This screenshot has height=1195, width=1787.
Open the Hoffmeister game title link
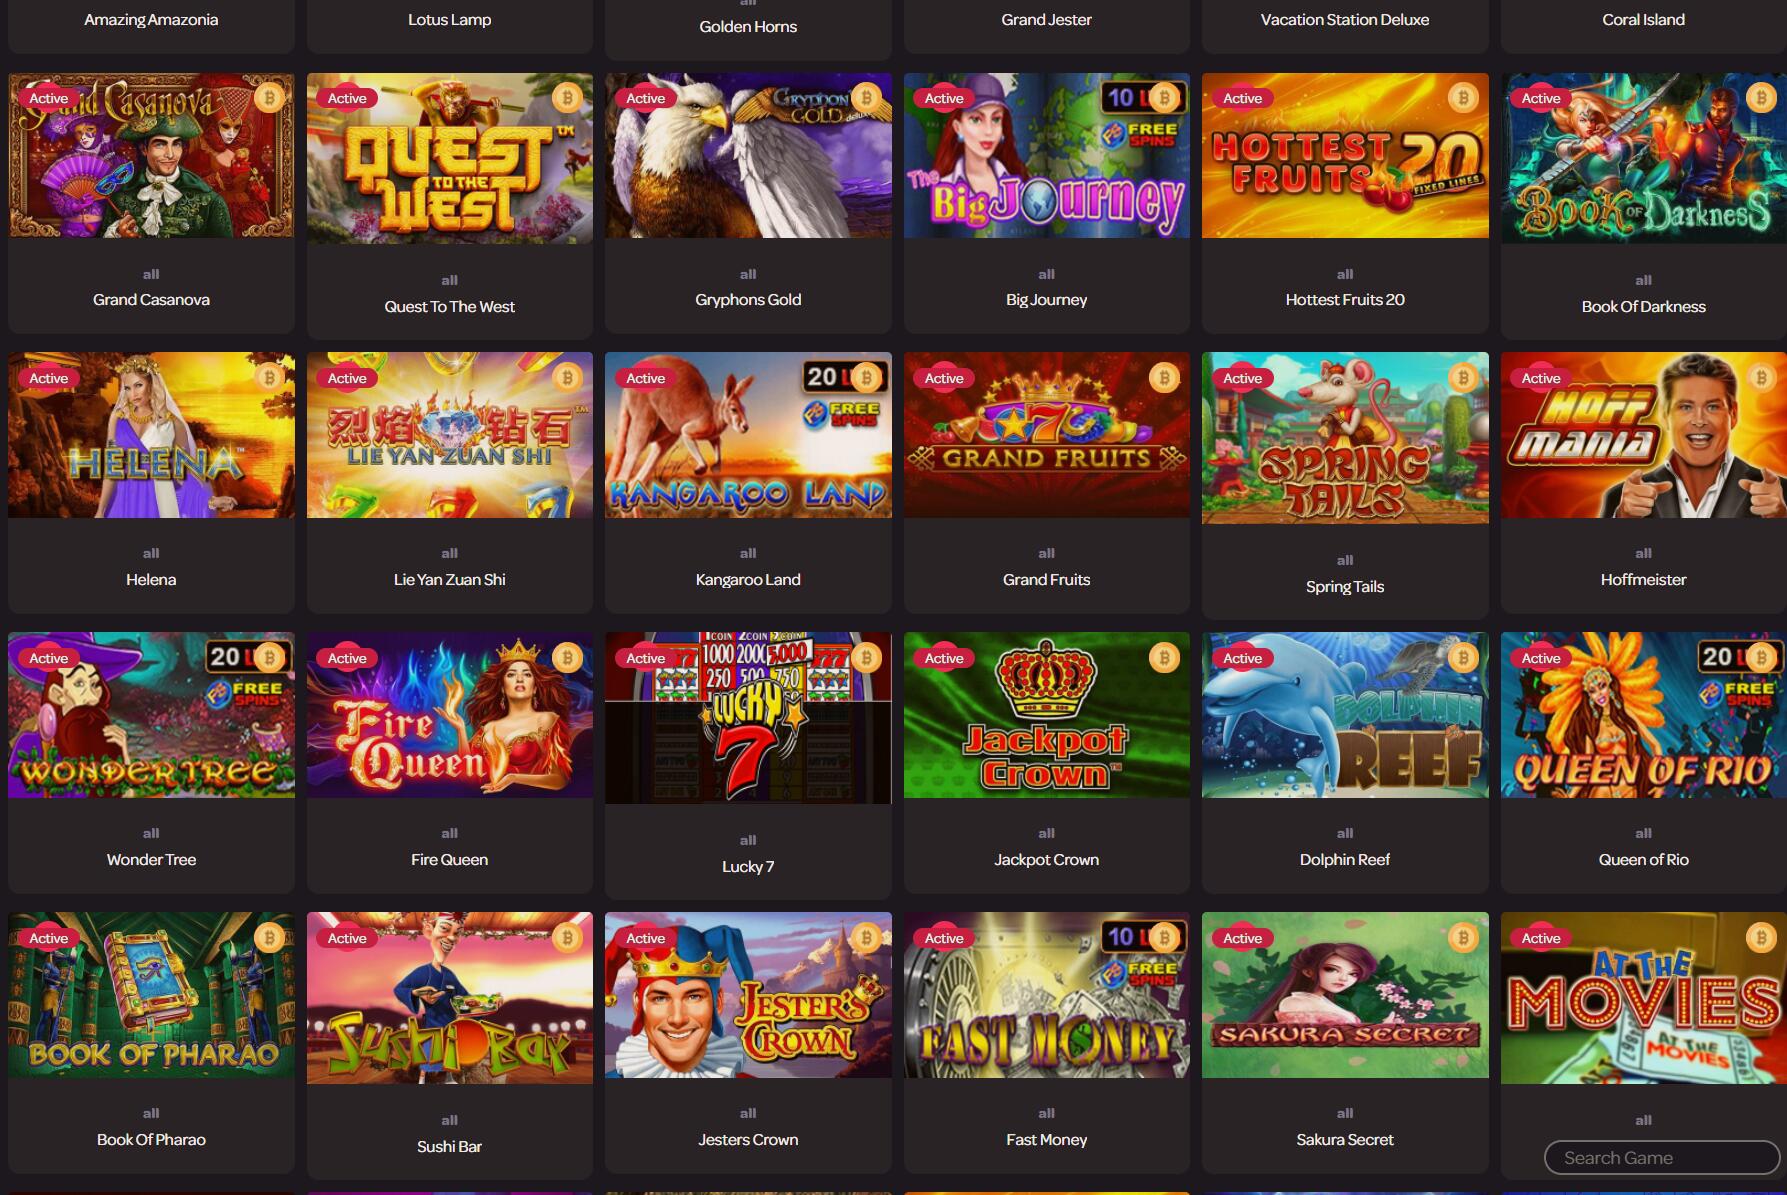(1643, 579)
